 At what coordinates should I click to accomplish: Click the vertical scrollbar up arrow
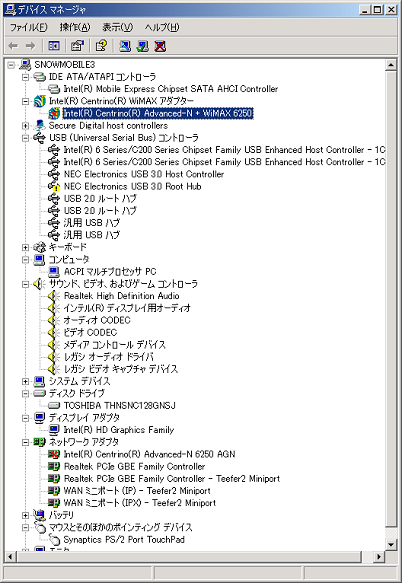(390, 65)
